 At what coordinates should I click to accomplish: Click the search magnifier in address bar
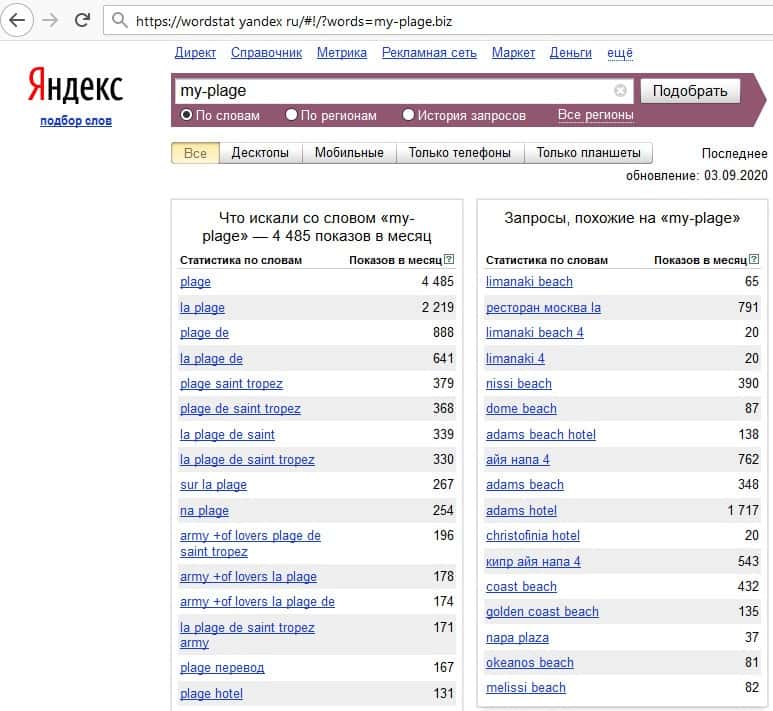point(120,20)
